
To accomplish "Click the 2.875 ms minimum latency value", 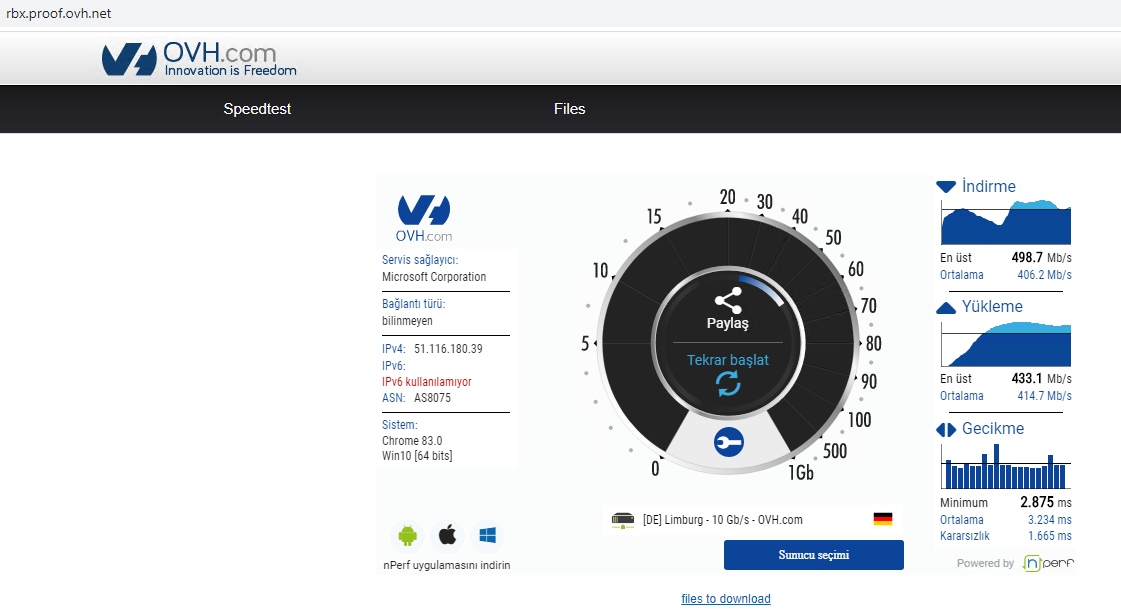I will [1045, 502].
